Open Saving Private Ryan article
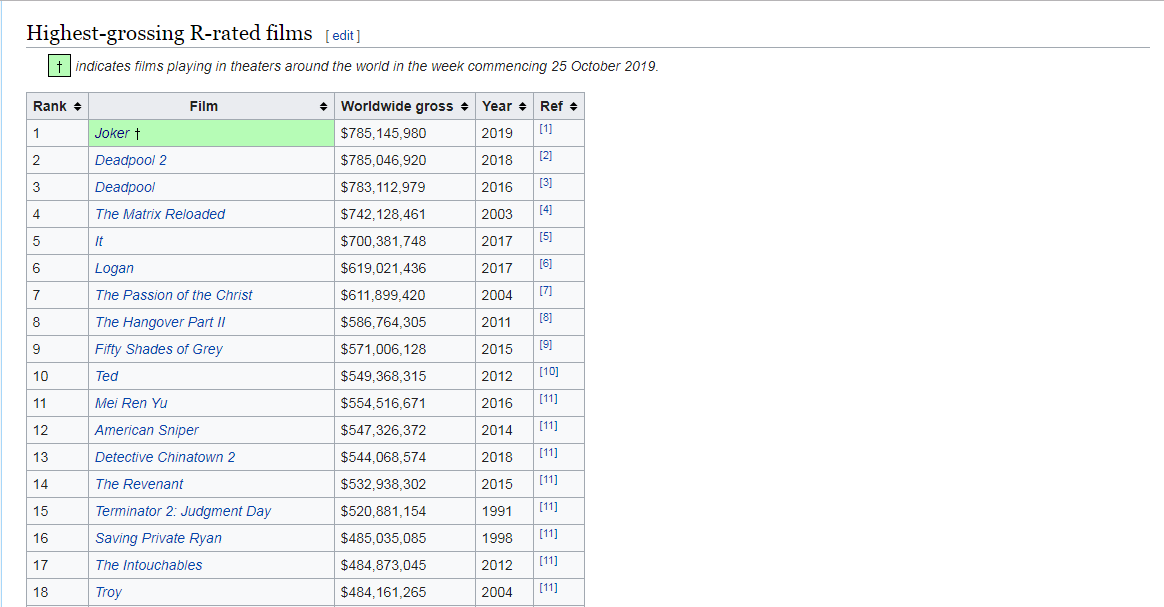Viewport: 1164px width, 607px height. pyautogui.click(x=158, y=538)
